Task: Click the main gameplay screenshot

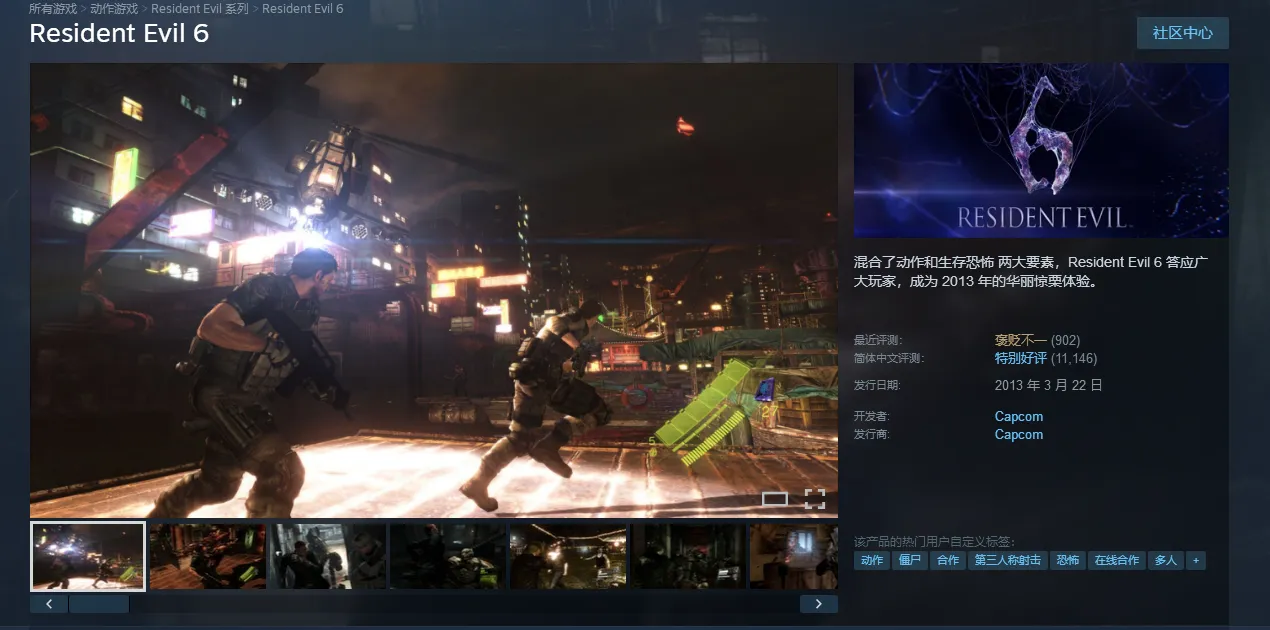Action: click(434, 290)
